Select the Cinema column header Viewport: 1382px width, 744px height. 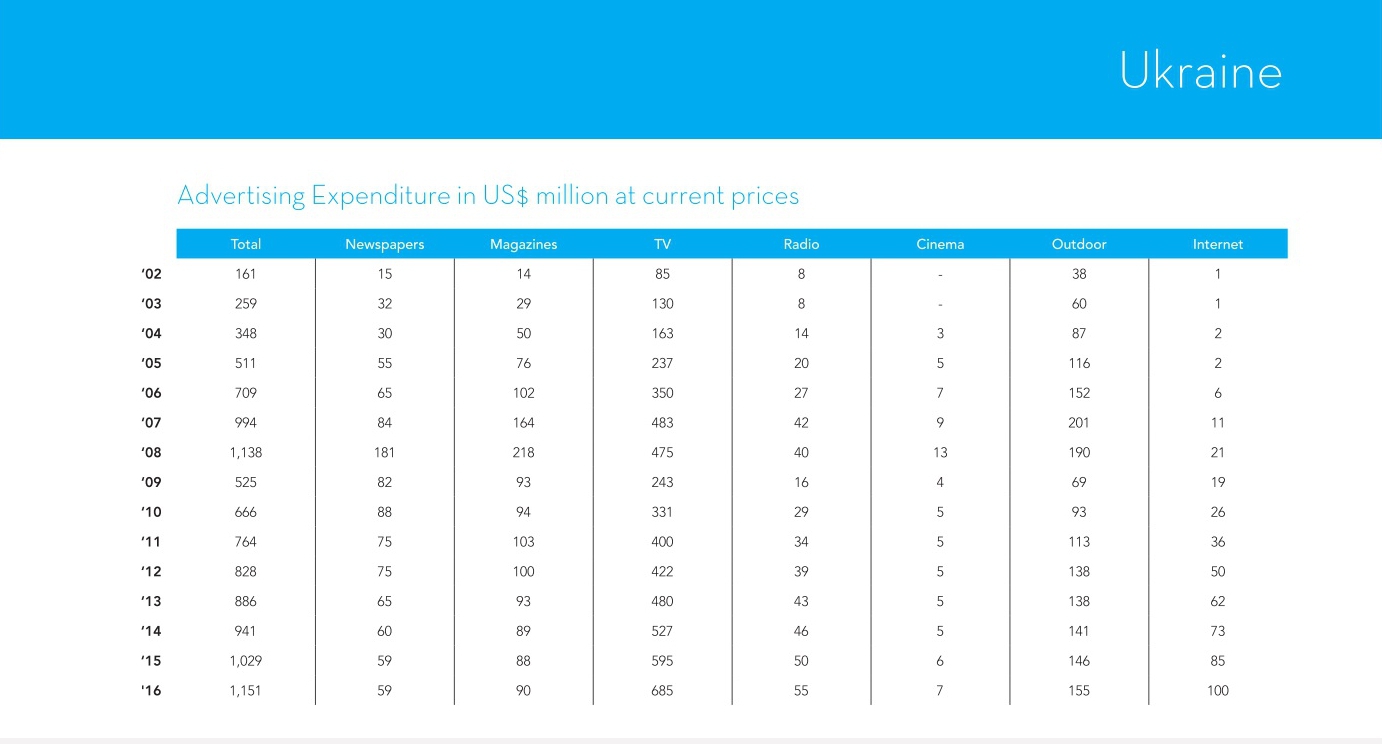pos(940,244)
